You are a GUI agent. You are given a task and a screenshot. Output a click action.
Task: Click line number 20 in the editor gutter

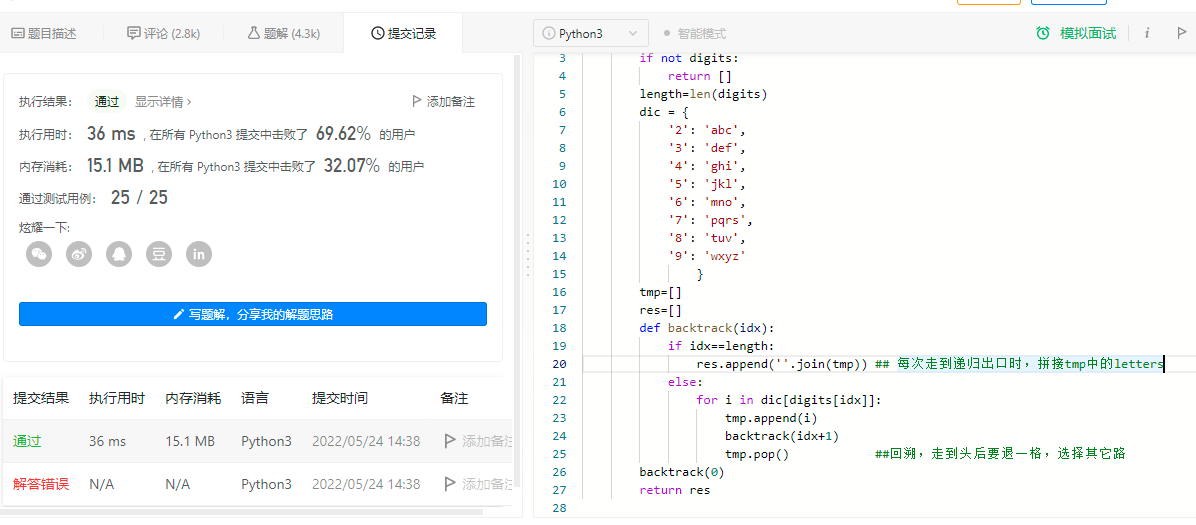[x=560, y=364]
